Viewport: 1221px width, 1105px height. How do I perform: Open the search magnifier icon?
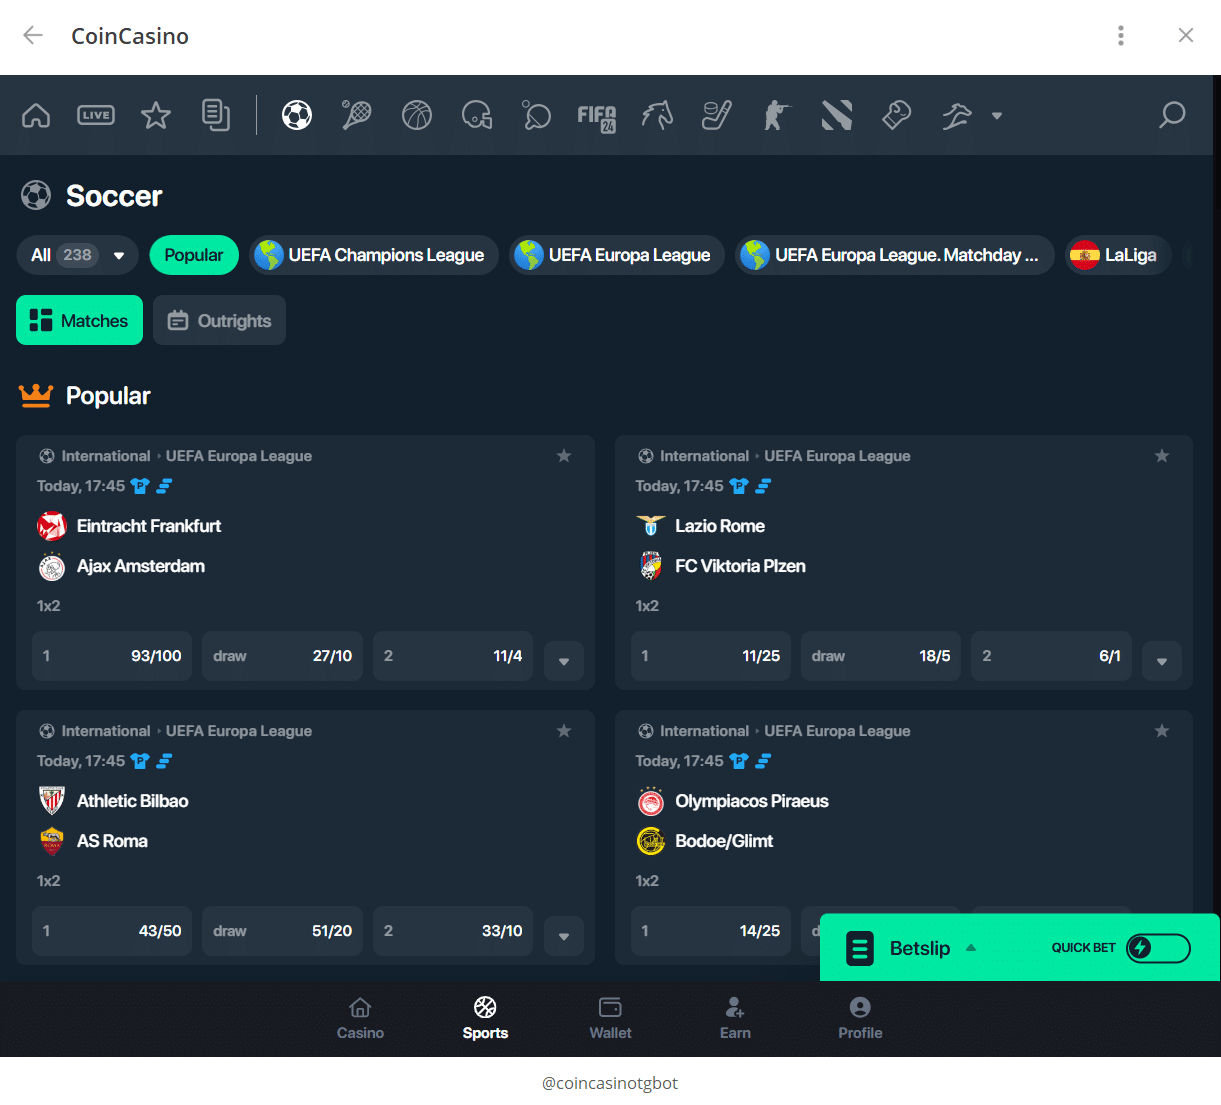click(x=1172, y=116)
